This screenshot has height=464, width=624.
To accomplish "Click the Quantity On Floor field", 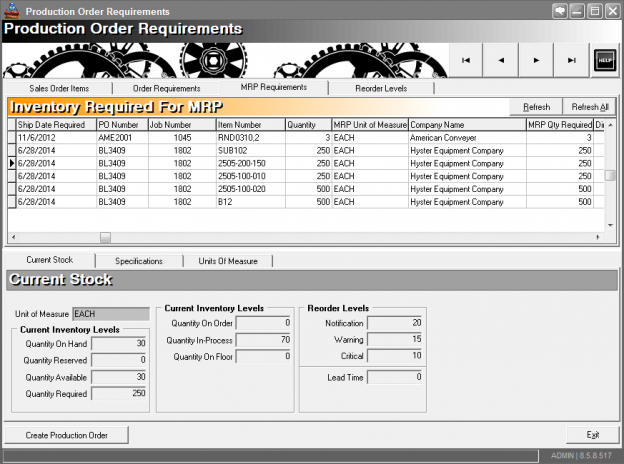I will [263, 356].
